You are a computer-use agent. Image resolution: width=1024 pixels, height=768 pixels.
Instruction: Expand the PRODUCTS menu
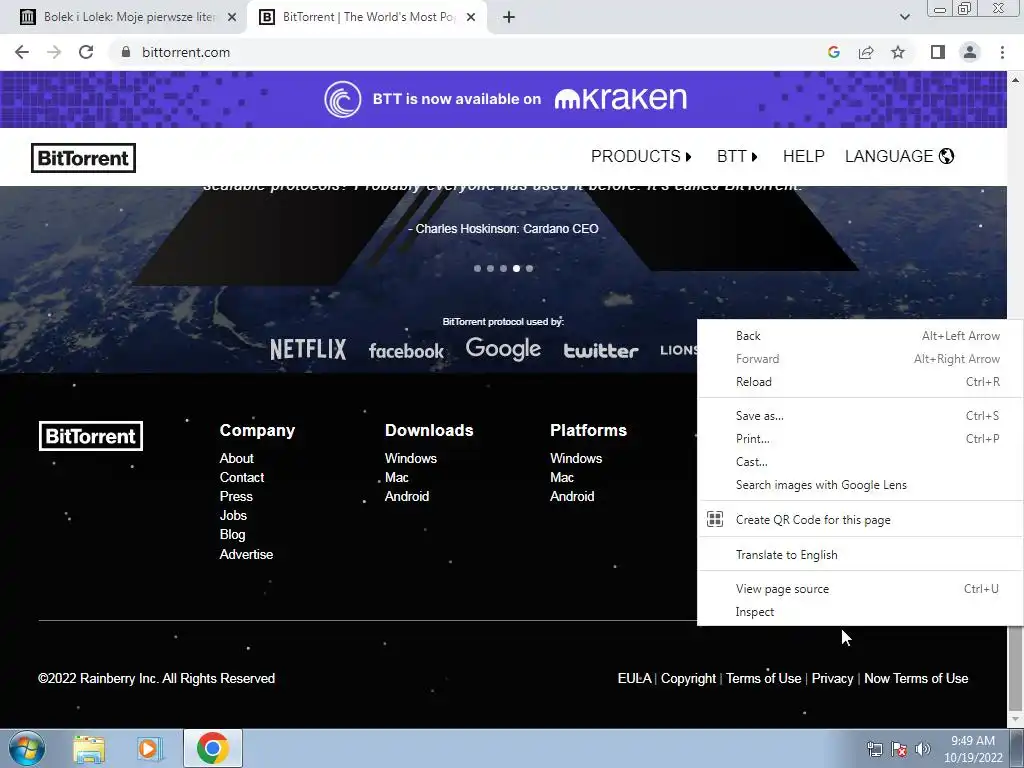[641, 157]
